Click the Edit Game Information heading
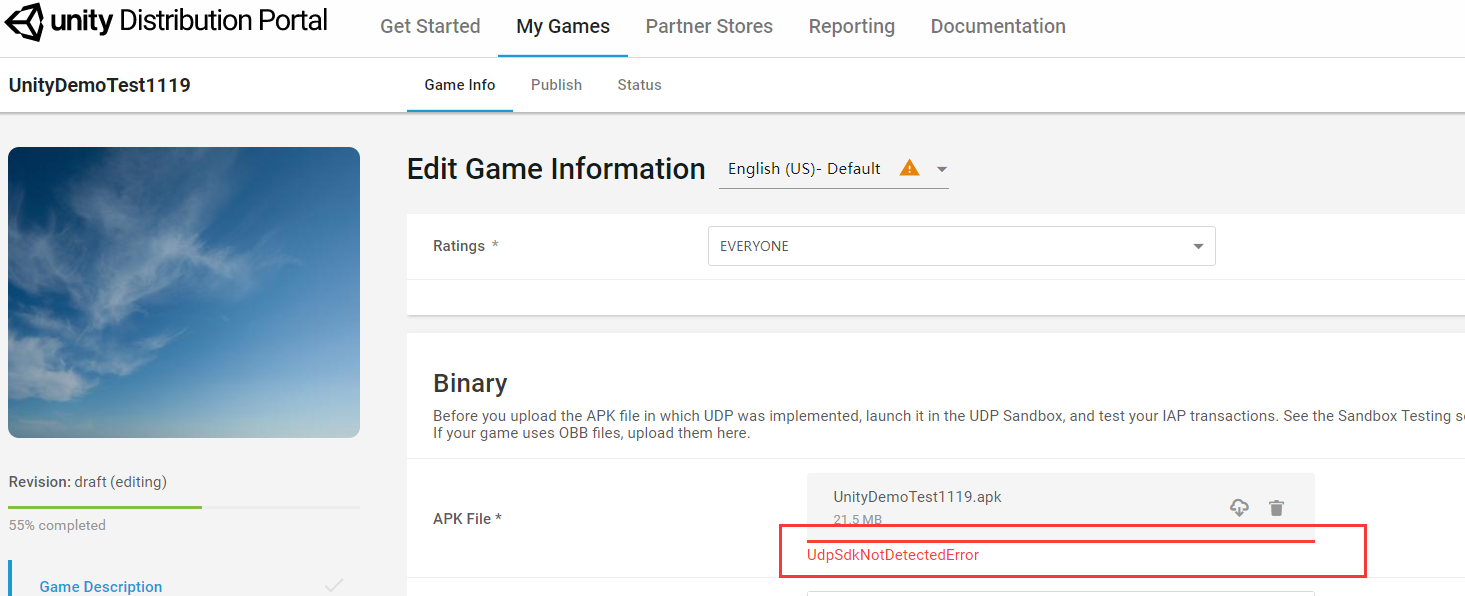Image resolution: width=1465 pixels, height=596 pixels. 556,169
